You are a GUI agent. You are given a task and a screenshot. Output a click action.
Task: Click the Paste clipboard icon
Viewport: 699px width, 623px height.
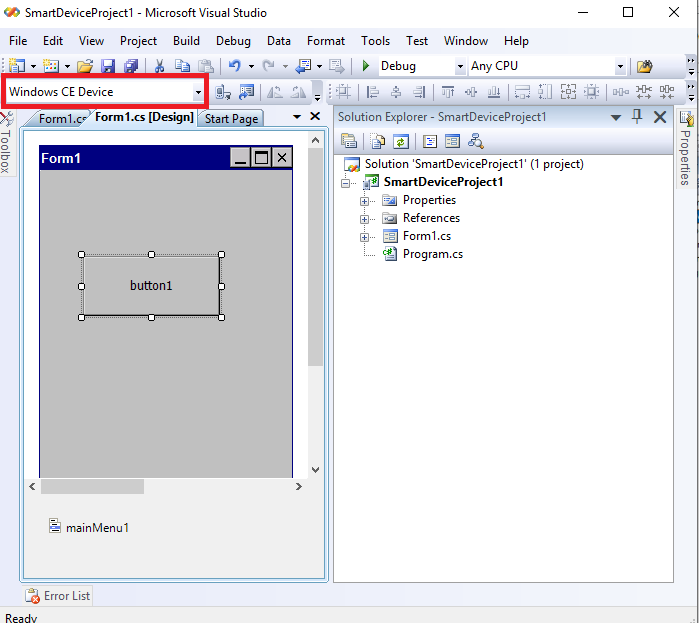pos(206,66)
